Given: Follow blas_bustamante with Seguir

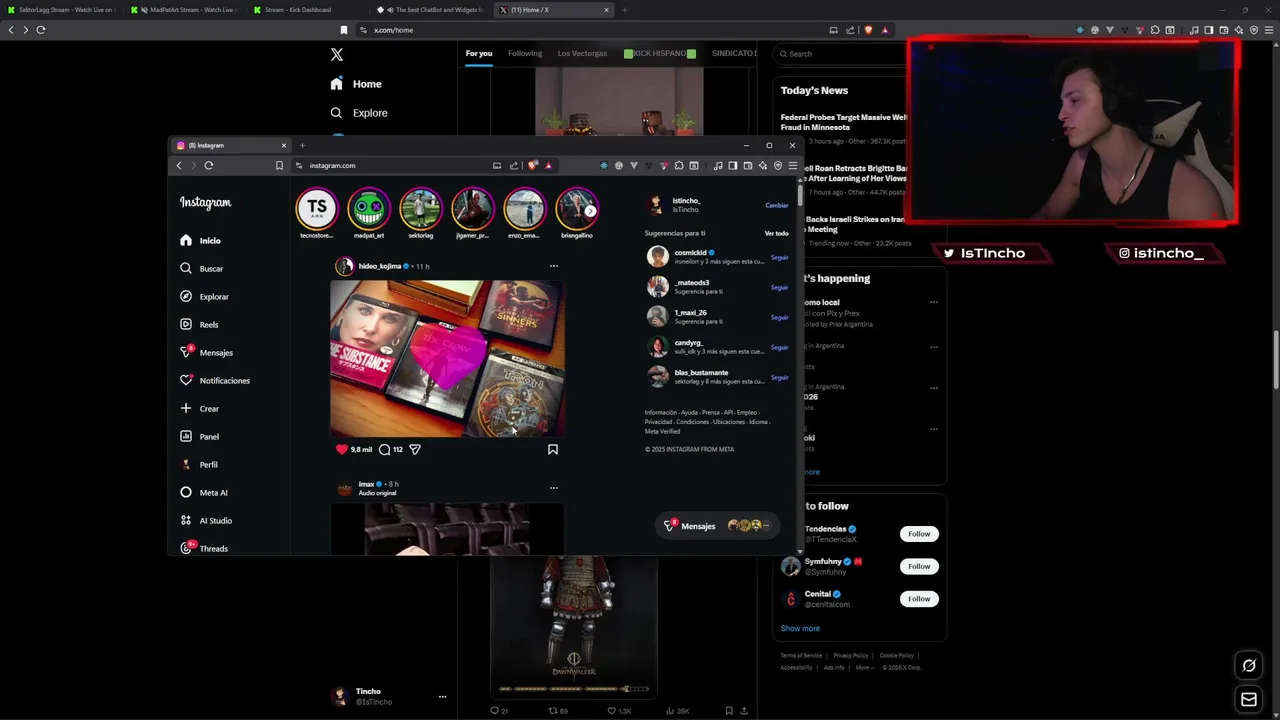Looking at the screenshot, I should 780,377.
